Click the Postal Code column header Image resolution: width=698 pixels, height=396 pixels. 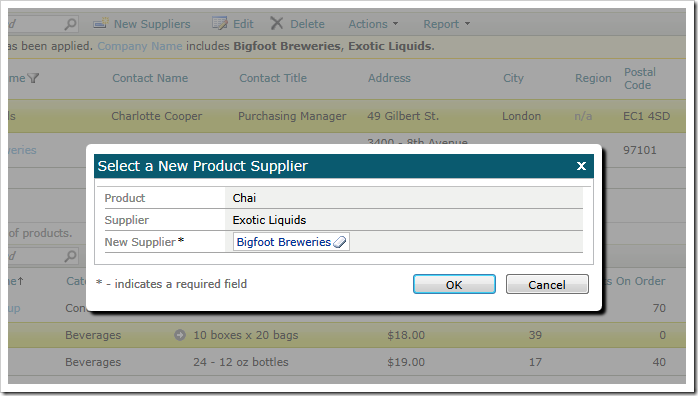click(640, 78)
